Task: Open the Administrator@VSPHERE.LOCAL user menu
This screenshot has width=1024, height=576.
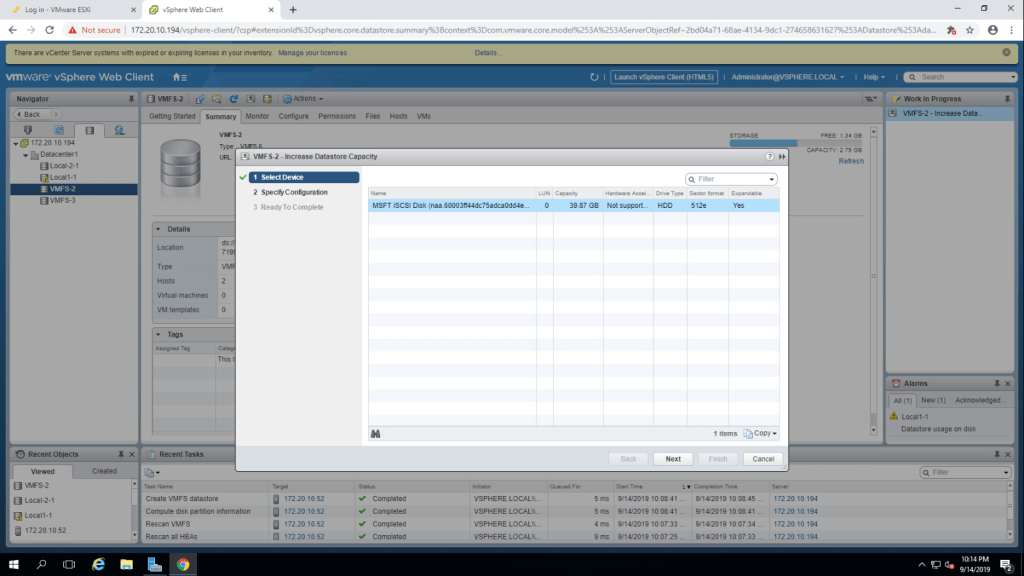Action: click(788, 77)
